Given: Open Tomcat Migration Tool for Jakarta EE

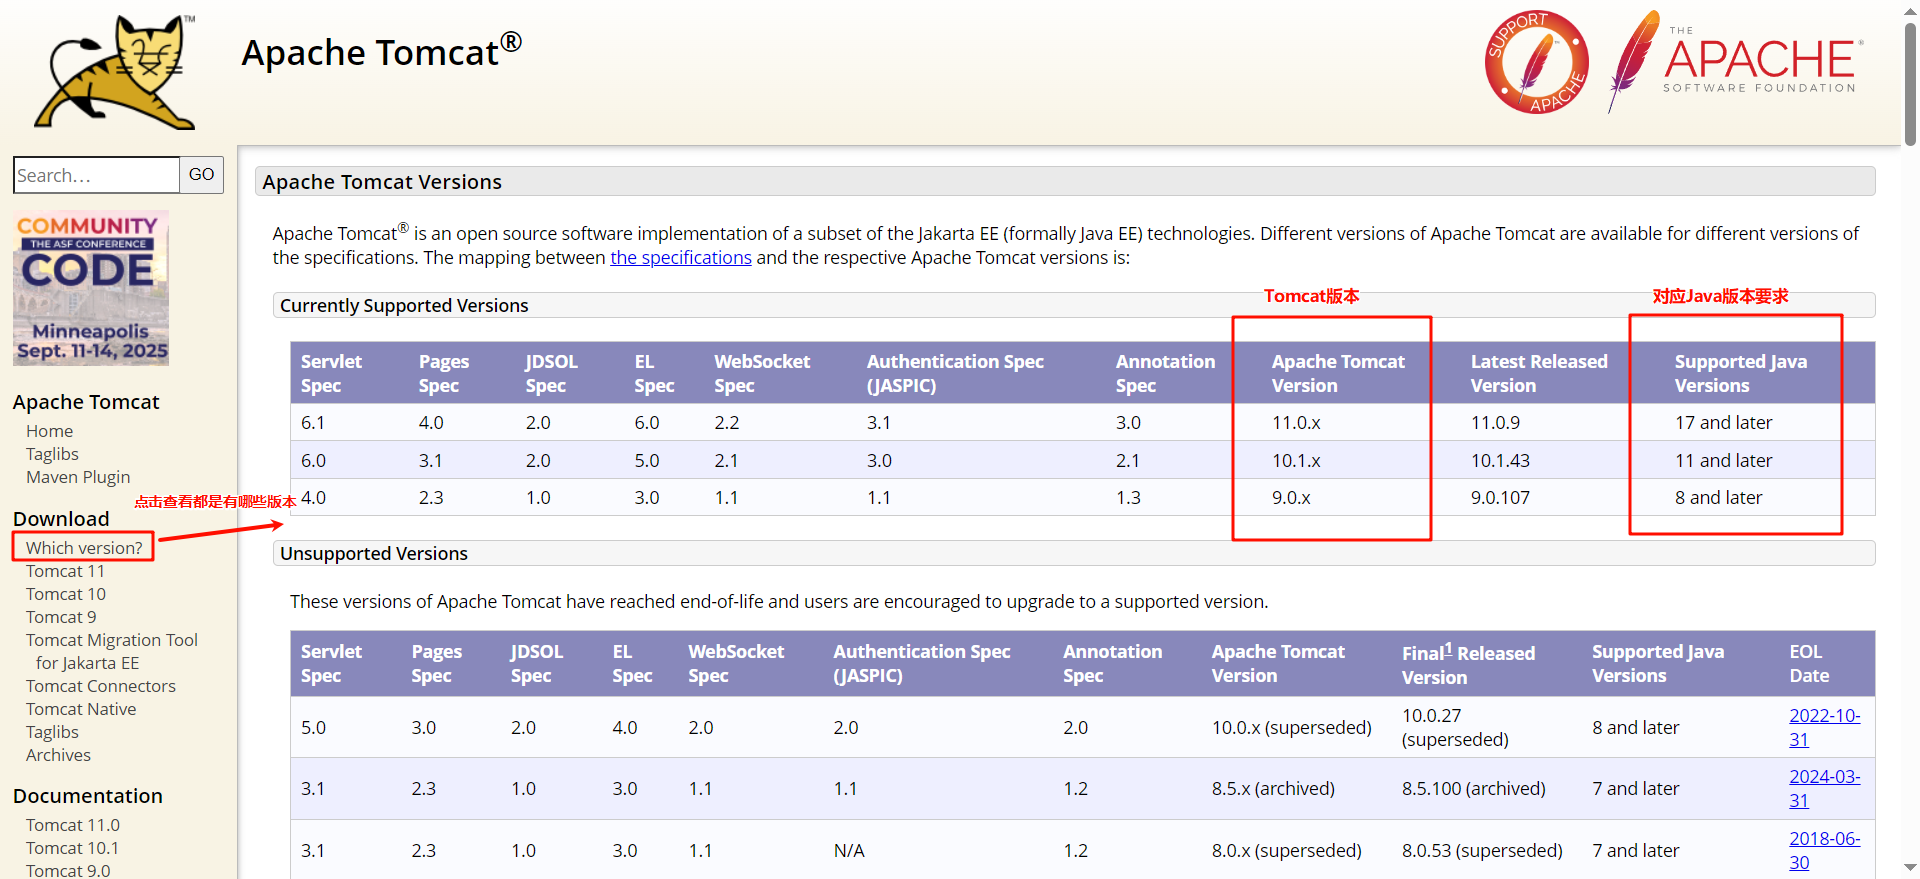Looking at the screenshot, I should click(112, 651).
